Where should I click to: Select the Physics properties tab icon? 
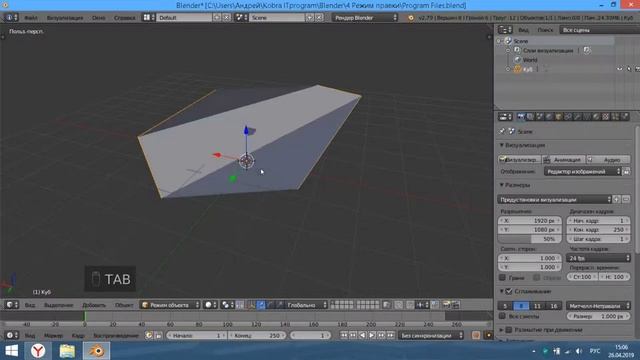pos(624,117)
